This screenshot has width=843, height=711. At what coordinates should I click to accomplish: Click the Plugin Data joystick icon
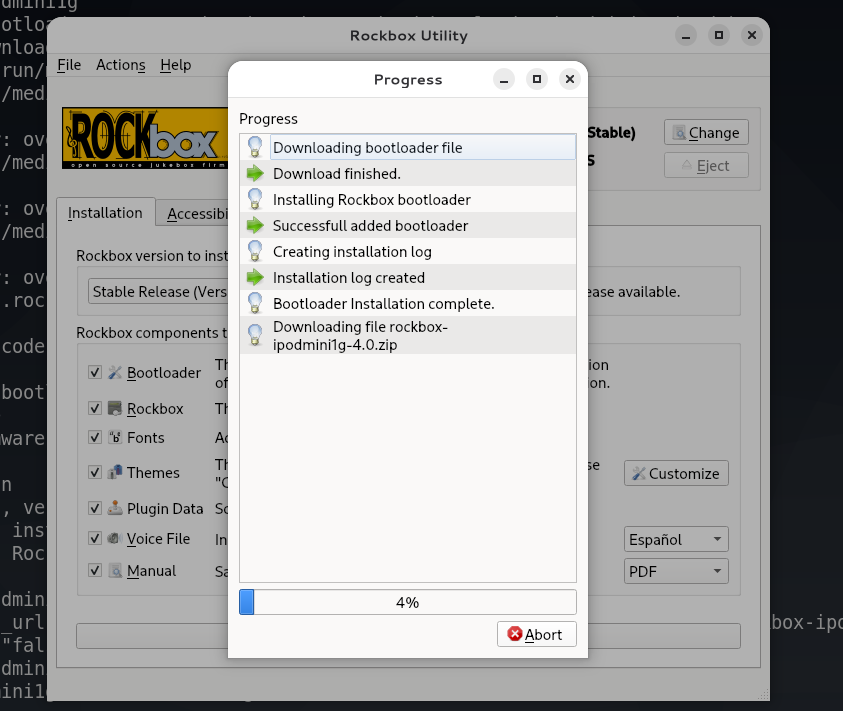pos(115,508)
